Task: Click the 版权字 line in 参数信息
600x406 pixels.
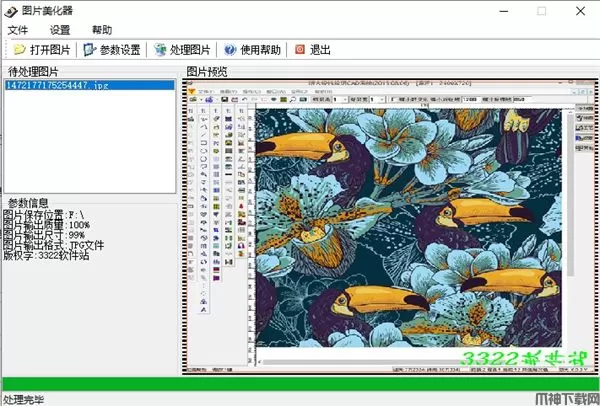Action: [47, 254]
